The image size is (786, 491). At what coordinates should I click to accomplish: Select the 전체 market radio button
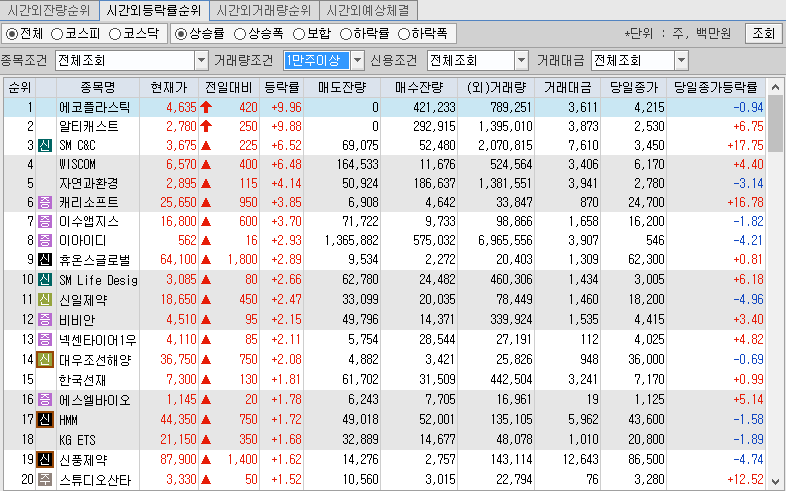pyautogui.click(x=12, y=34)
